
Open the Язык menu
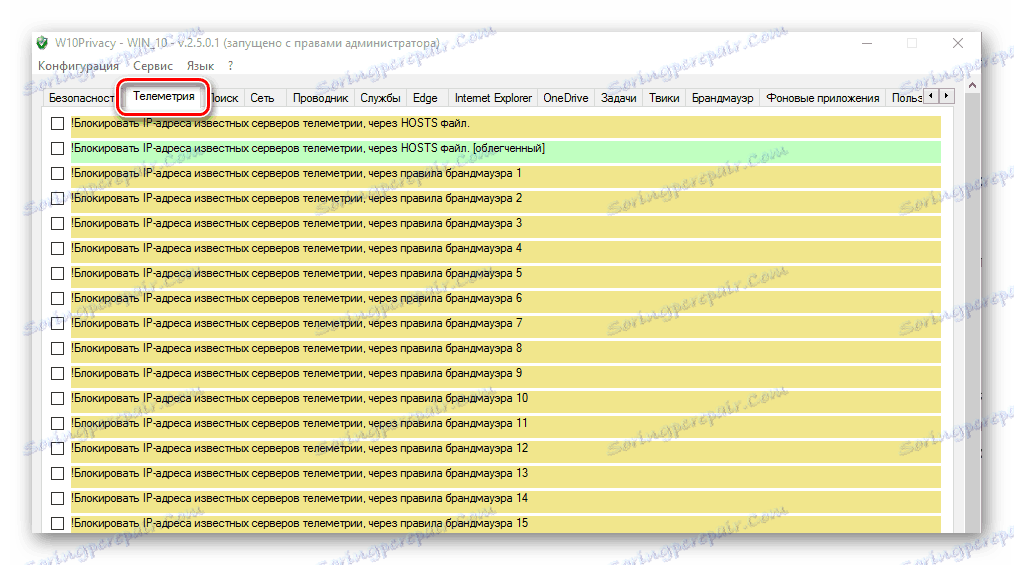(x=200, y=66)
